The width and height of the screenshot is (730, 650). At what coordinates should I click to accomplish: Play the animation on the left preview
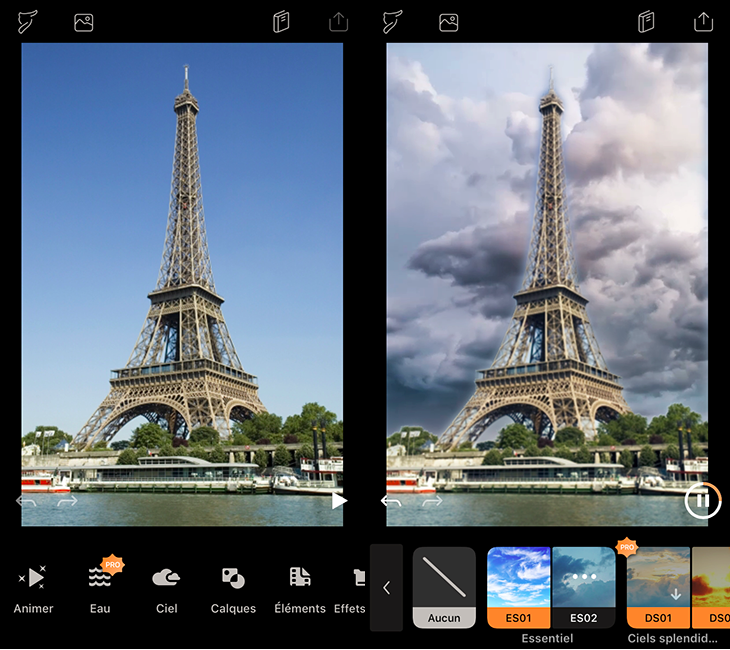tap(339, 501)
